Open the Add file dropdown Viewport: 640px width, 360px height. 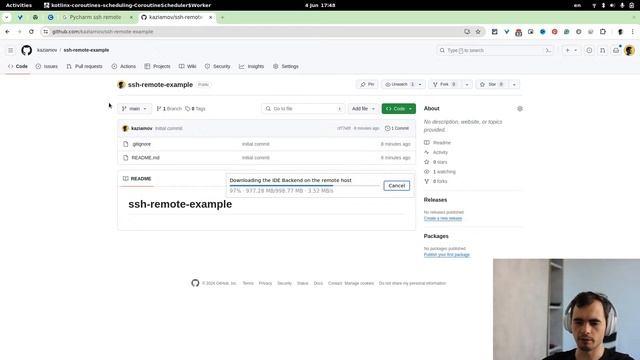363,109
